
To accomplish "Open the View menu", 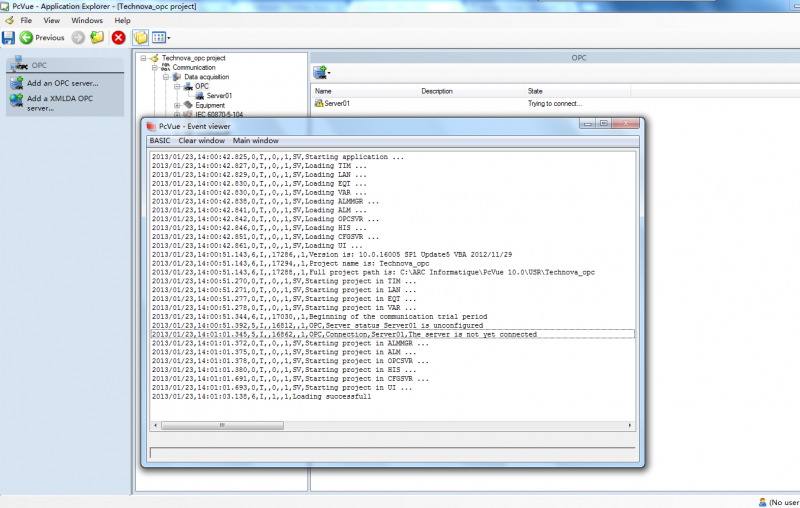I will (x=52, y=20).
